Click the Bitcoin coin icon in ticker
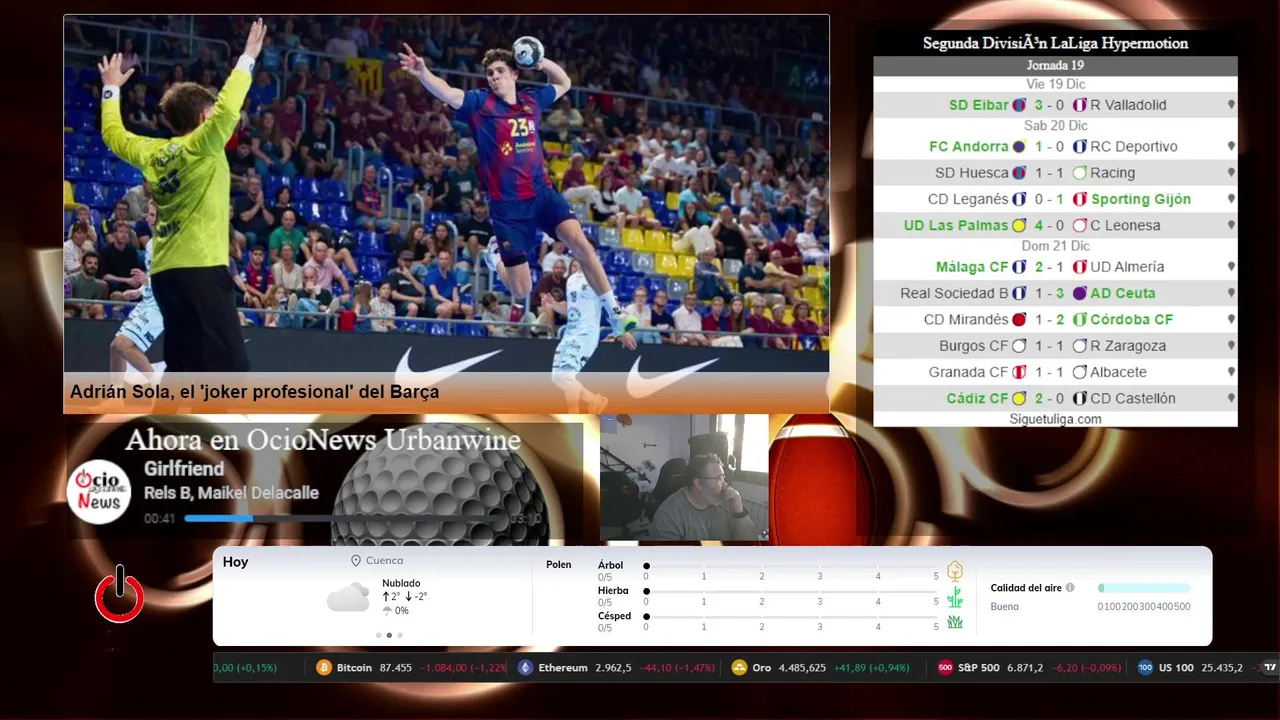Viewport: 1280px width, 720px height. tap(324, 667)
